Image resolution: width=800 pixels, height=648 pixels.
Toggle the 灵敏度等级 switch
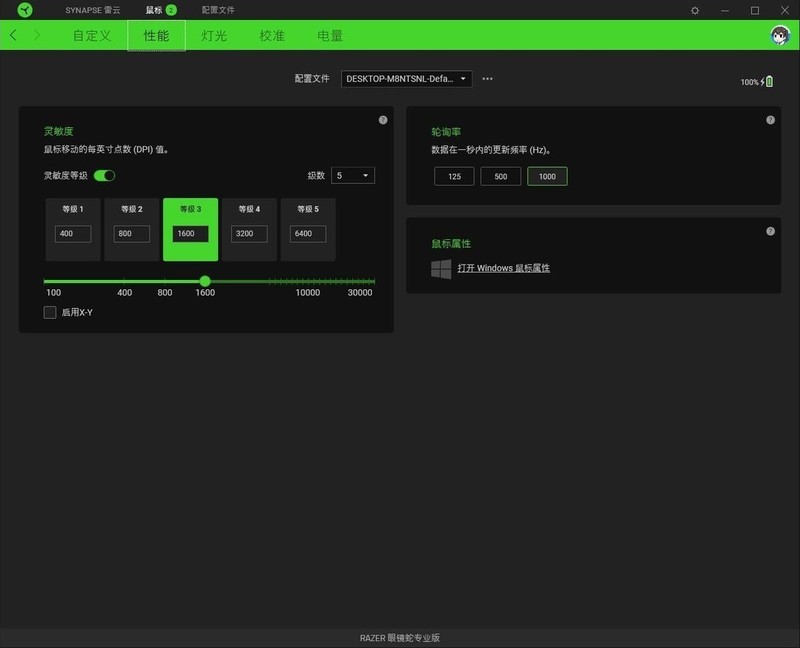coord(105,175)
